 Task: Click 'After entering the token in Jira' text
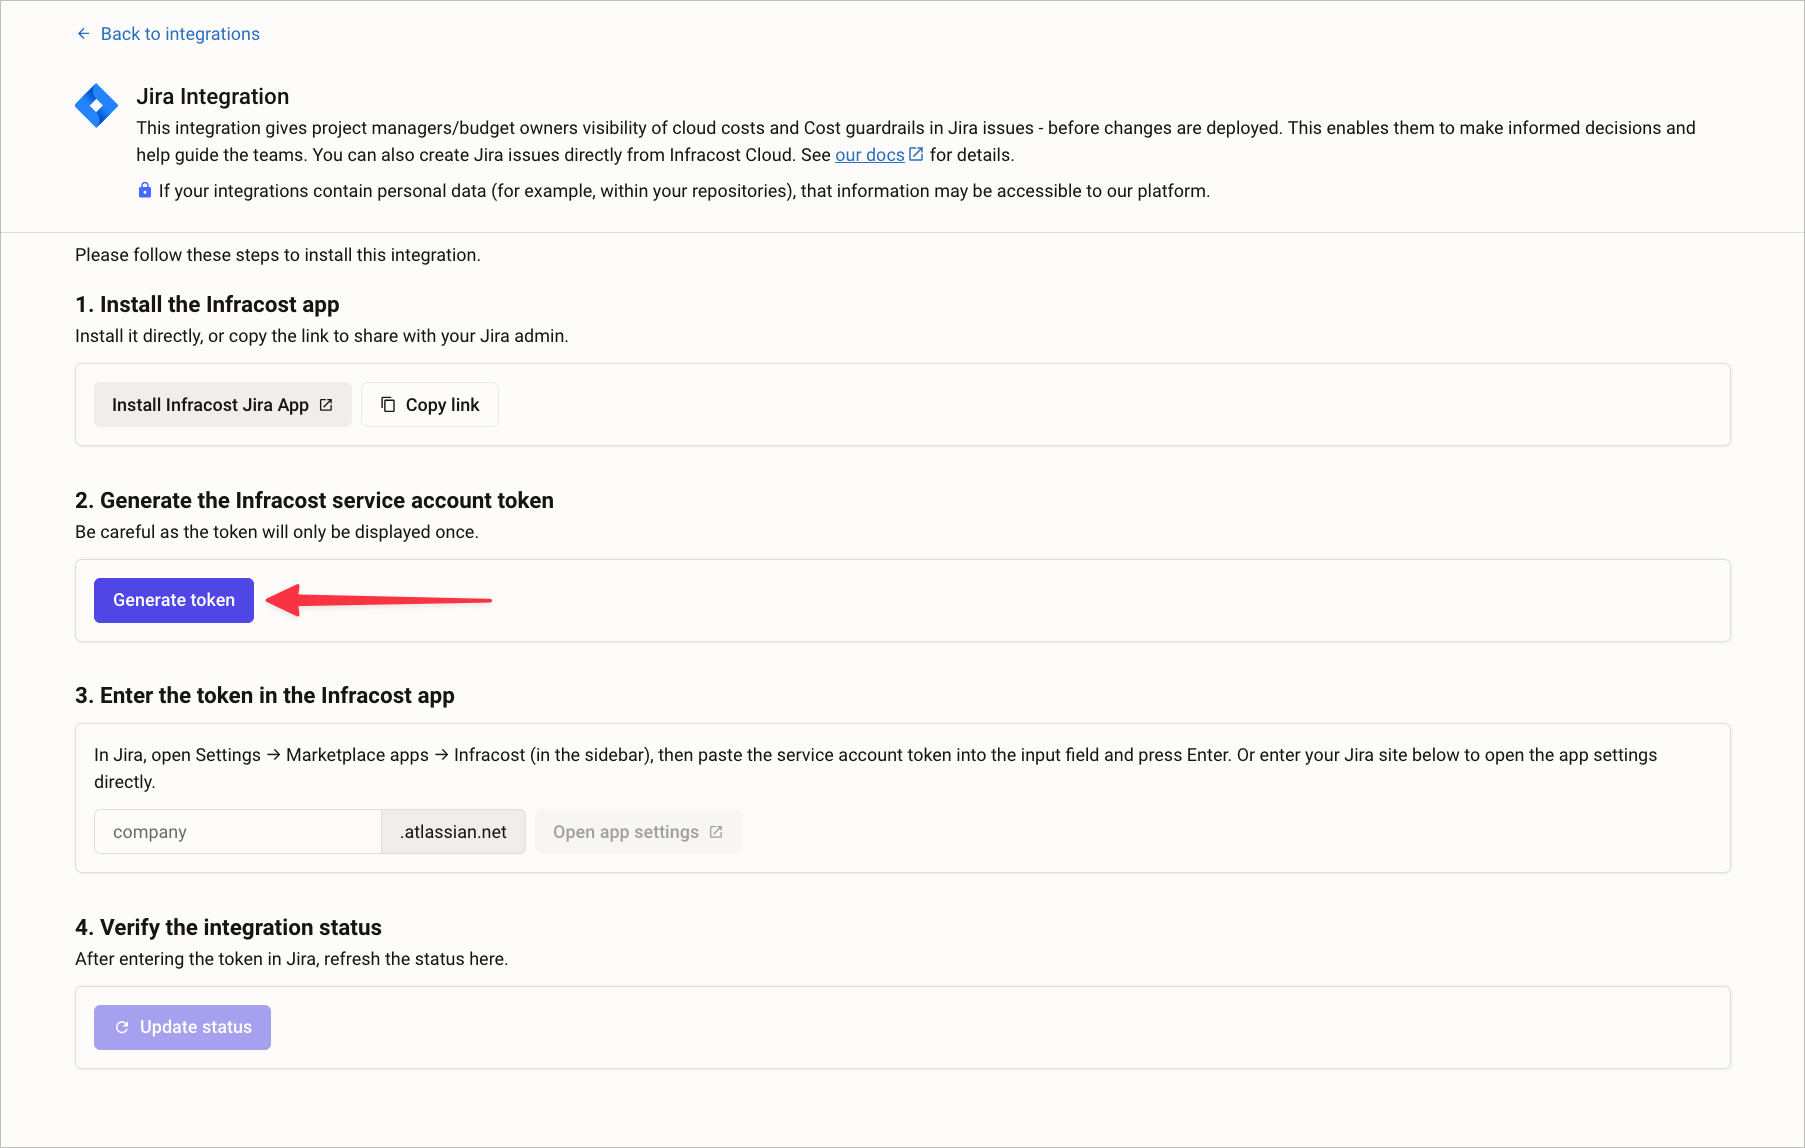tap(292, 959)
